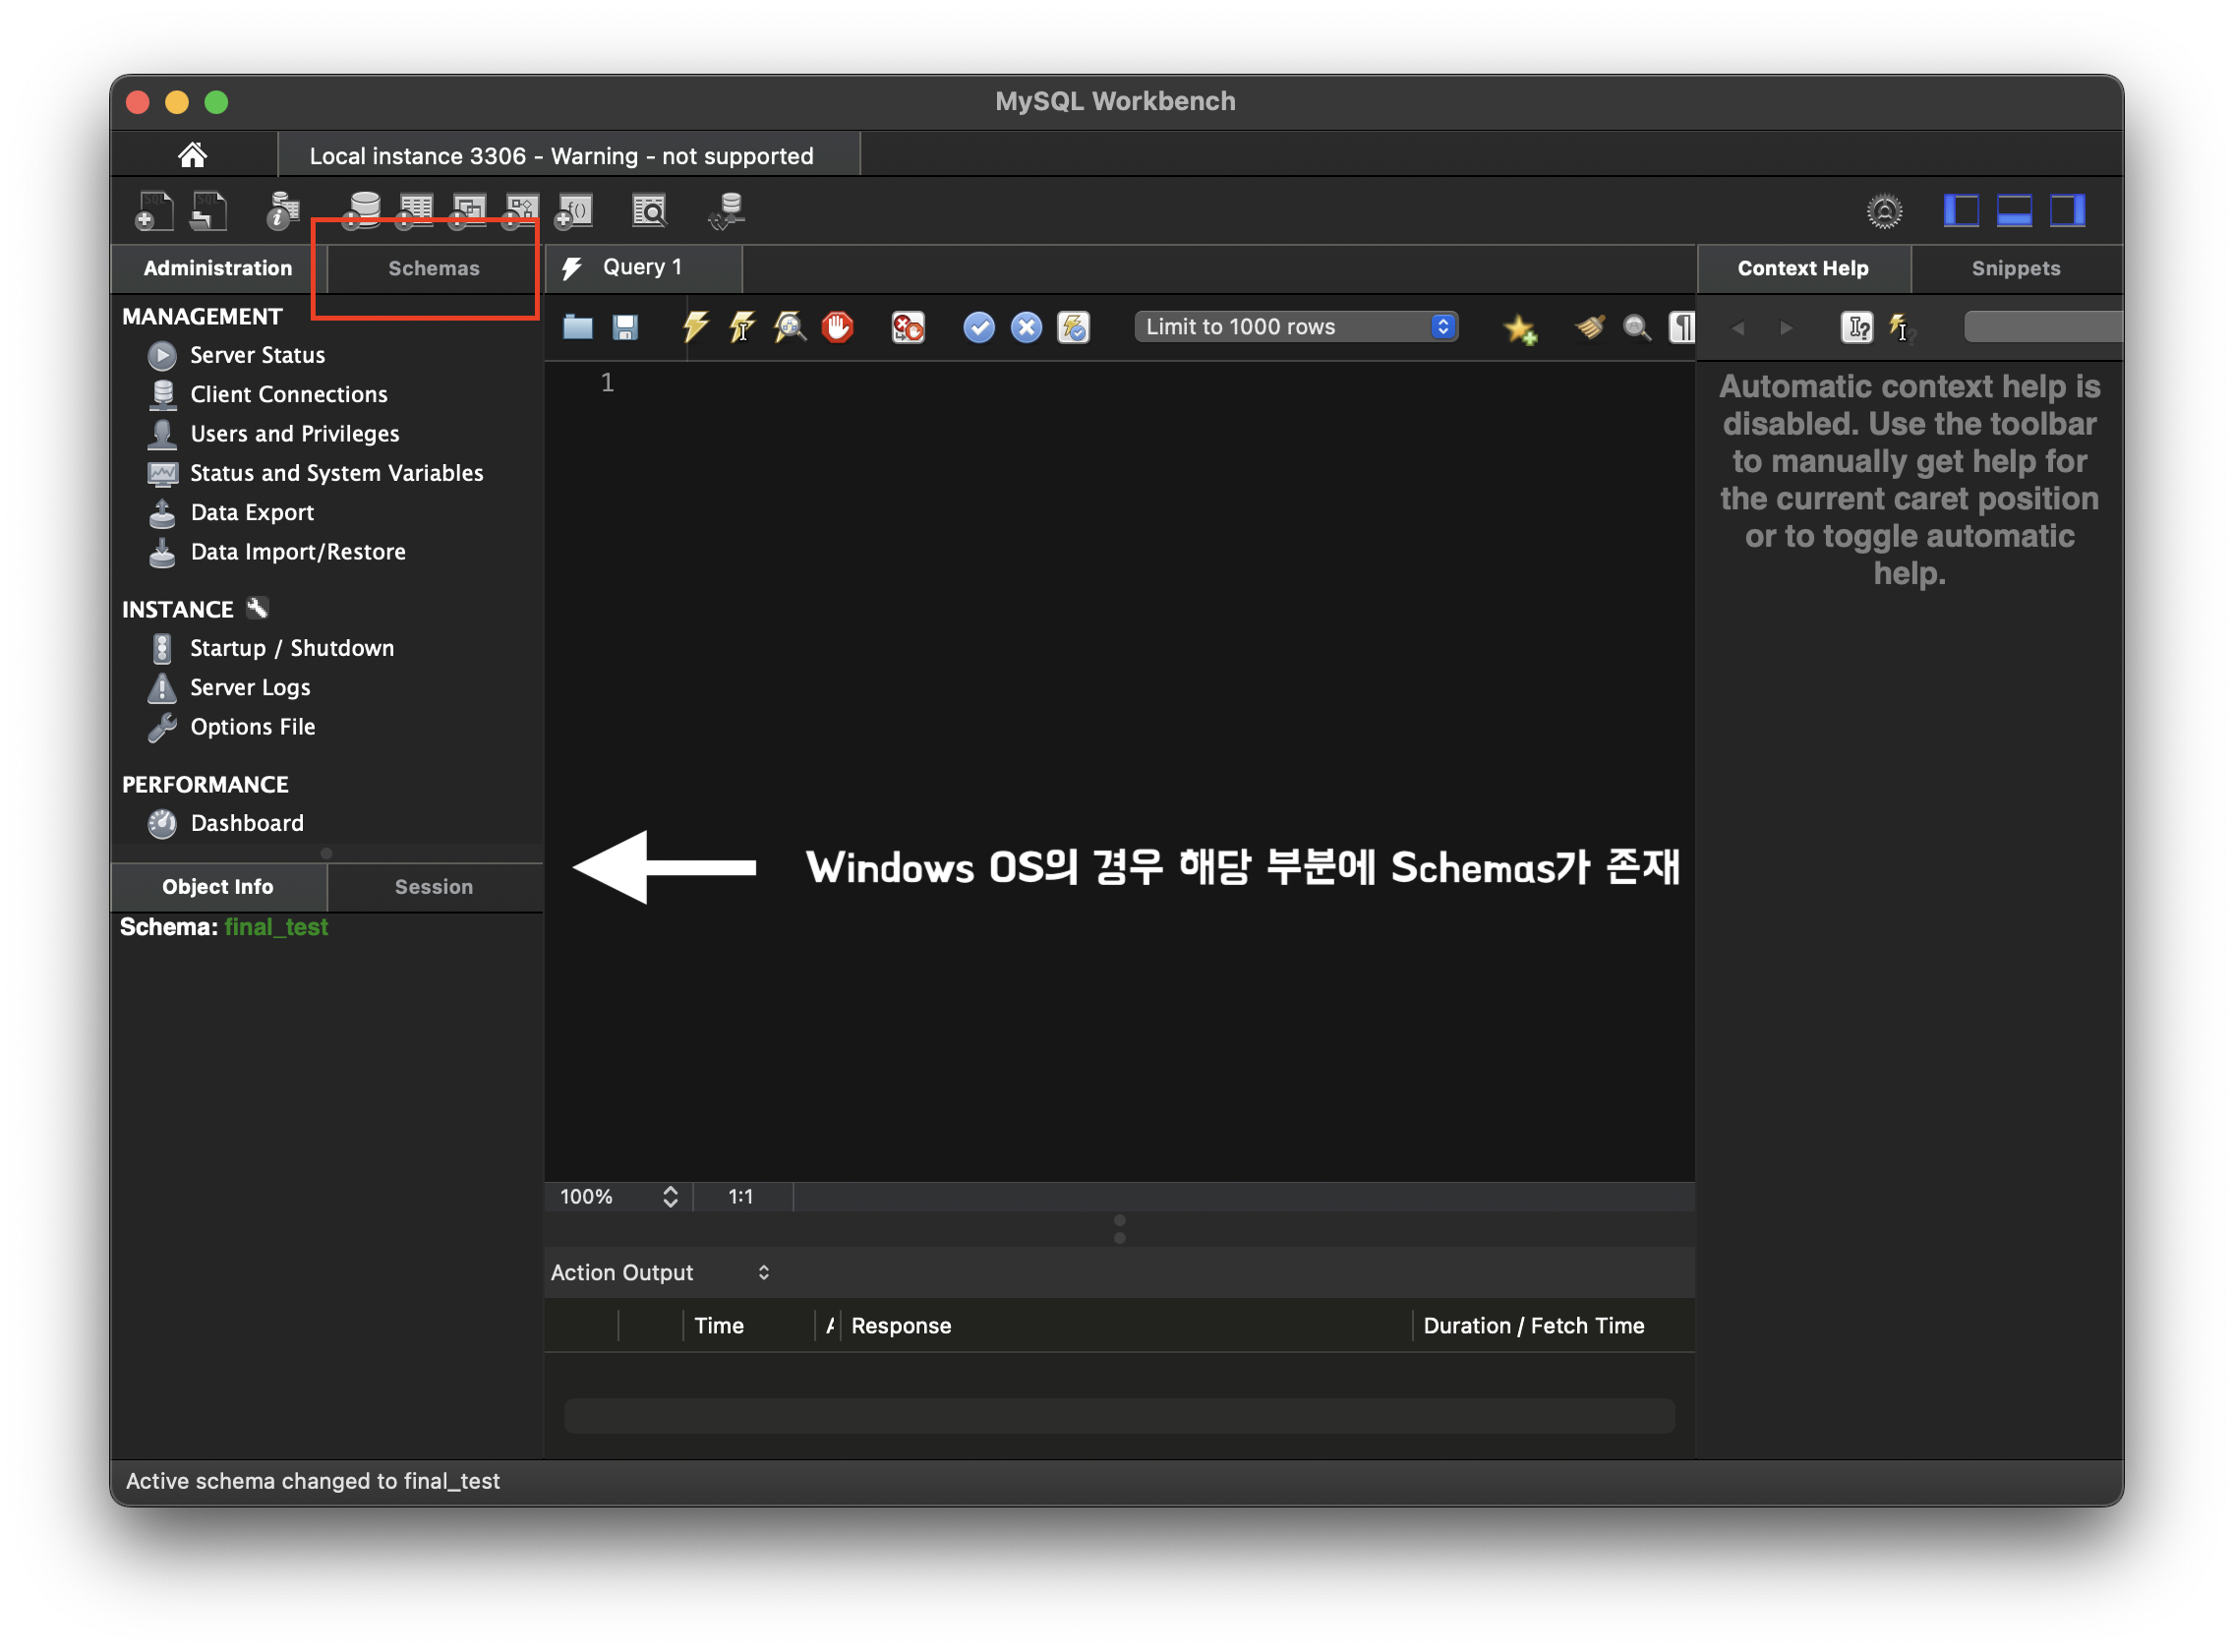The width and height of the screenshot is (2234, 1652).
Task: Switch to the Snippets tab
Action: (x=2015, y=268)
